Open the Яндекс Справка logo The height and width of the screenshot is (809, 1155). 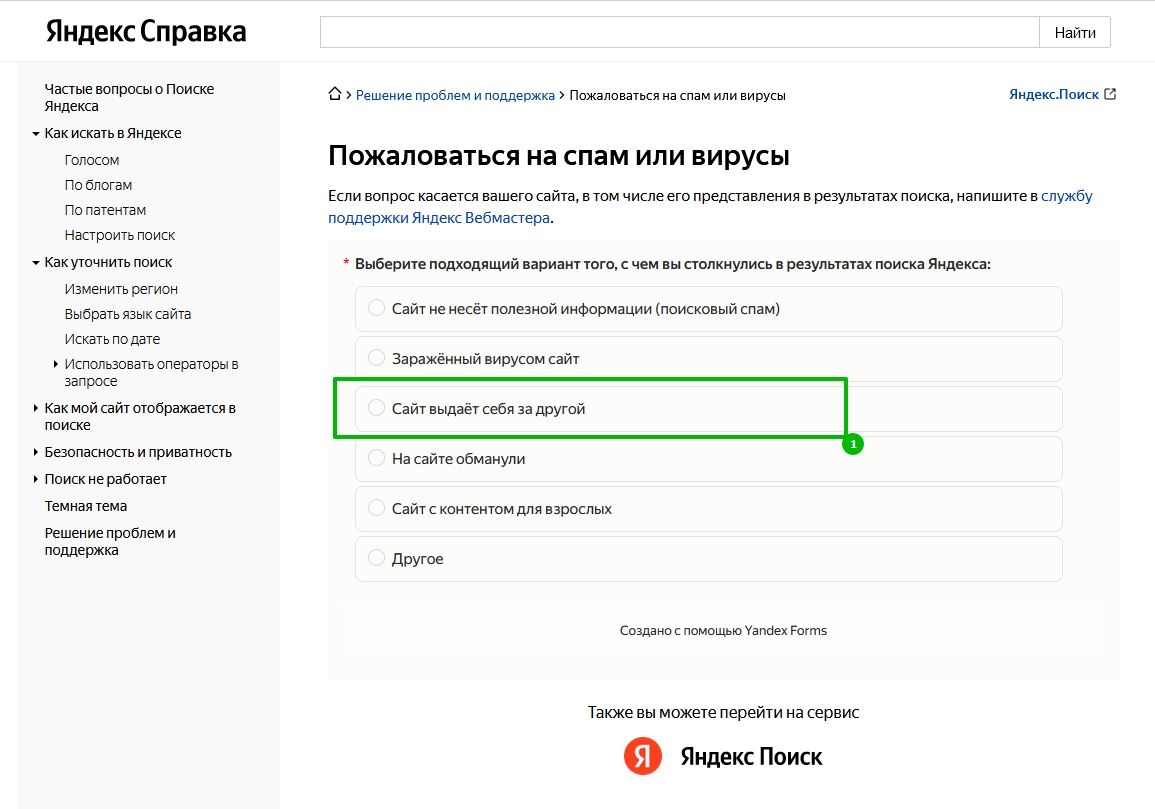click(146, 32)
